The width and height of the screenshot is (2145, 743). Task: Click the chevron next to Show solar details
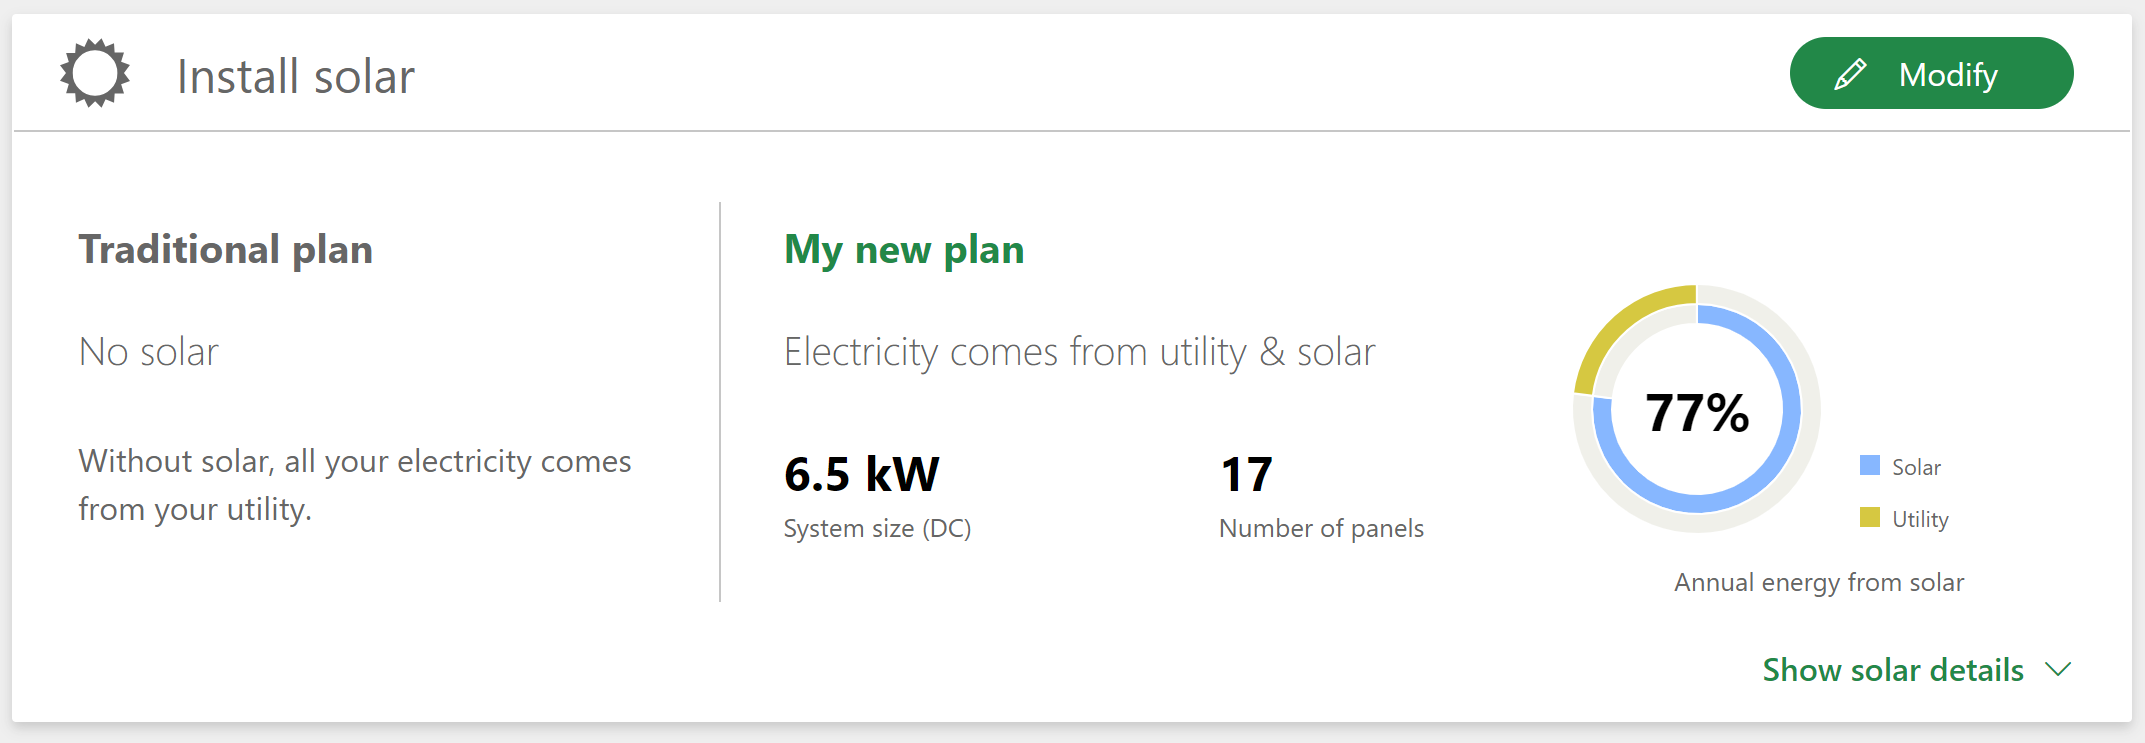click(2058, 669)
